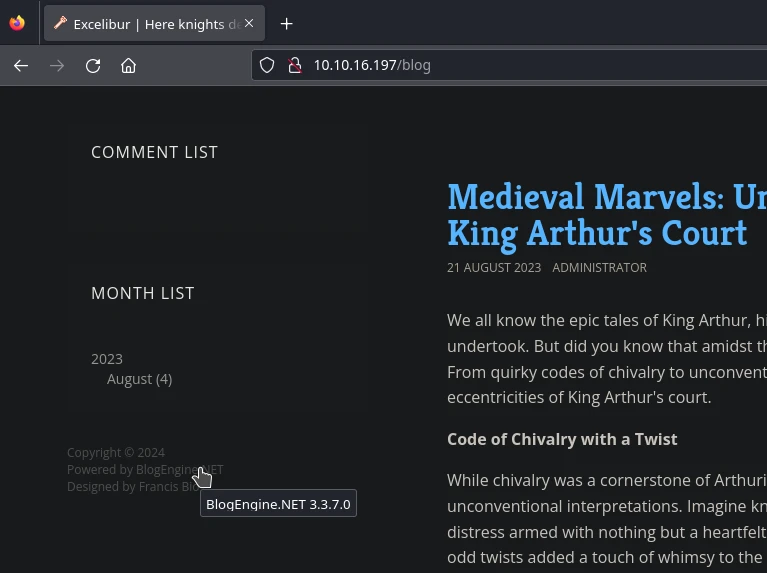Click the forward navigation arrow
This screenshot has width=767, height=573.
click(57, 65)
